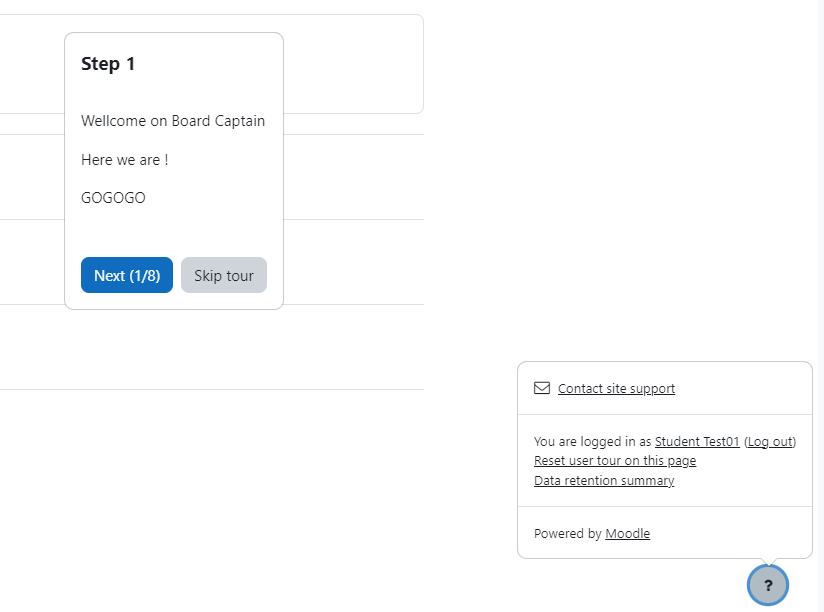
Task: Click the empty list row below the tour dialog
Action: (x=210, y=347)
